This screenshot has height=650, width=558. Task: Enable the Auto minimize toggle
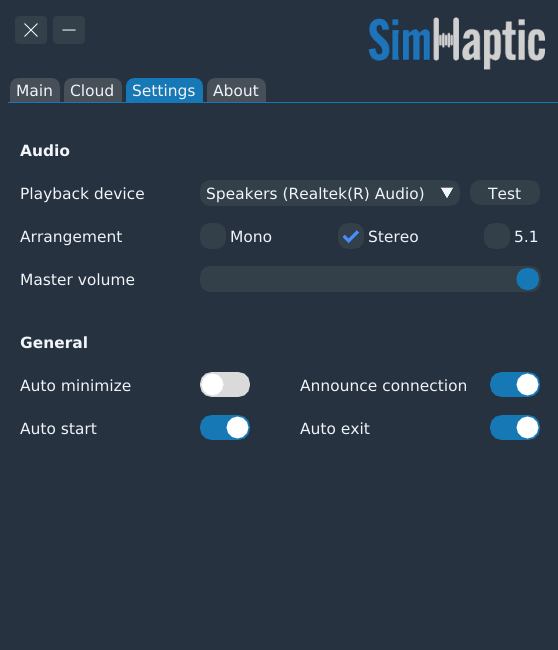pos(225,385)
